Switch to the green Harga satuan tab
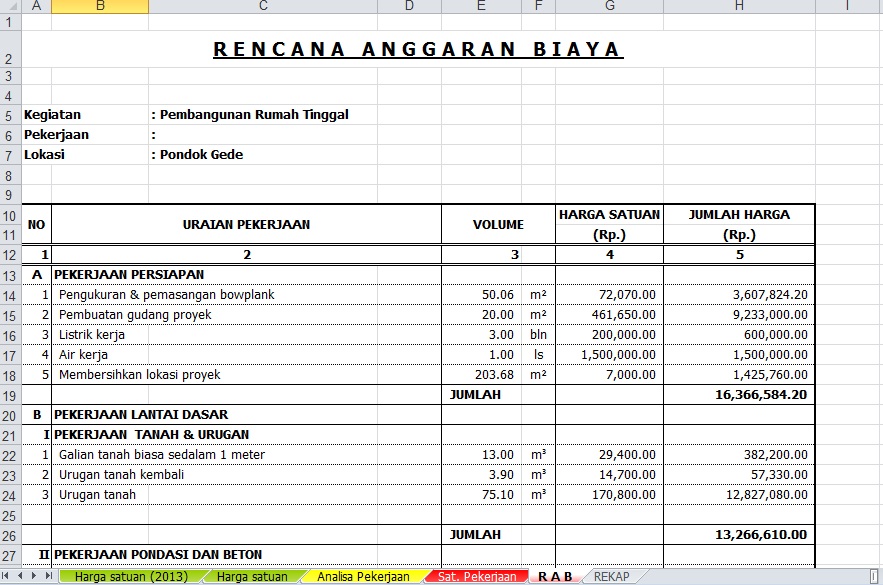This screenshot has width=883, height=585. click(252, 577)
